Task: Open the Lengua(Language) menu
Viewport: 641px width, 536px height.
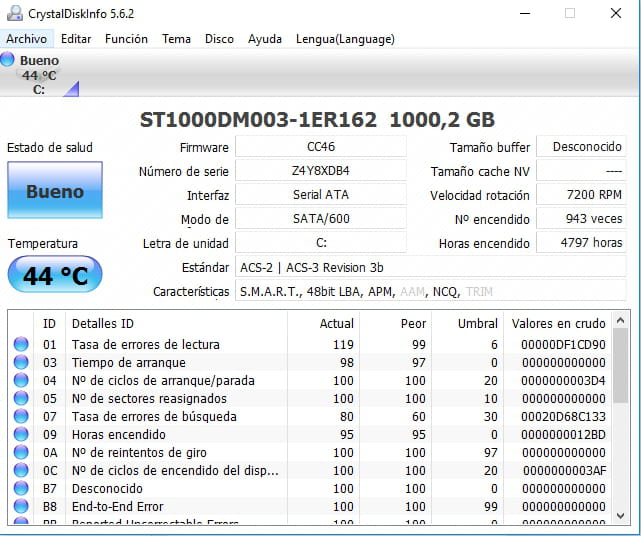Action: click(x=345, y=39)
